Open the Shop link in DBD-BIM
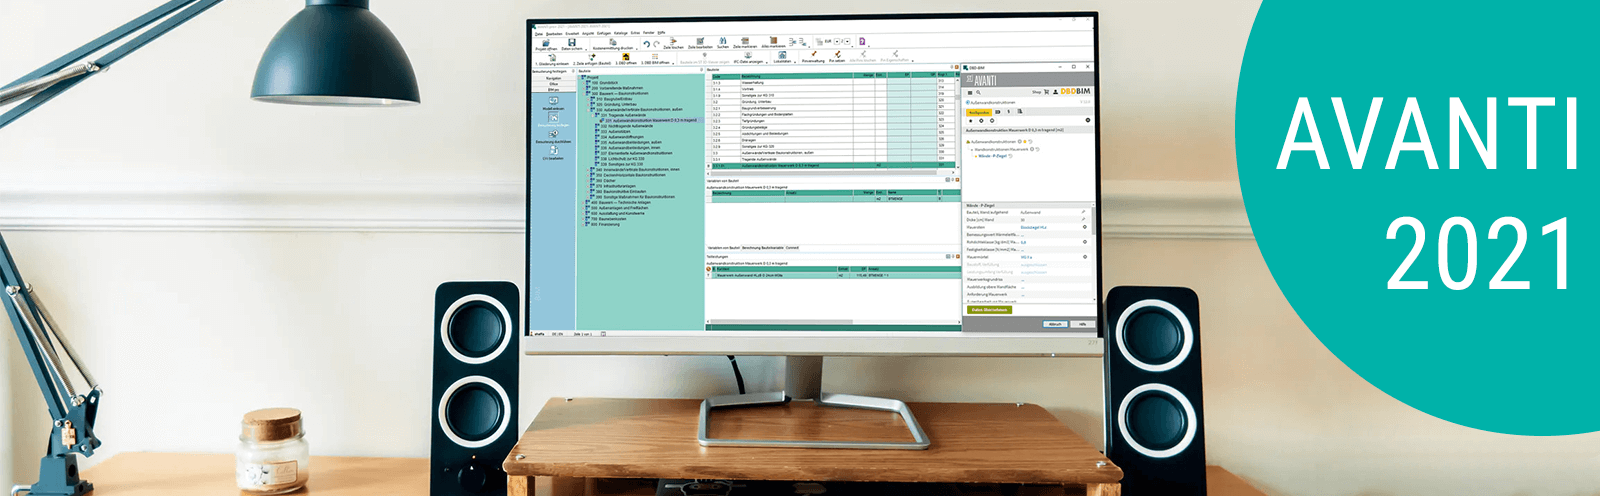The width and height of the screenshot is (1600, 496). pyautogui.click(x=1037, y=92)
